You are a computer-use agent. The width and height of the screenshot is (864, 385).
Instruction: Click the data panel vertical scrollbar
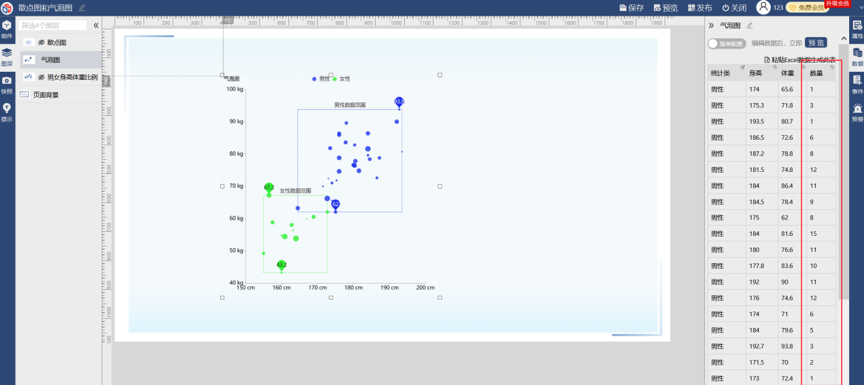[844, 171]
